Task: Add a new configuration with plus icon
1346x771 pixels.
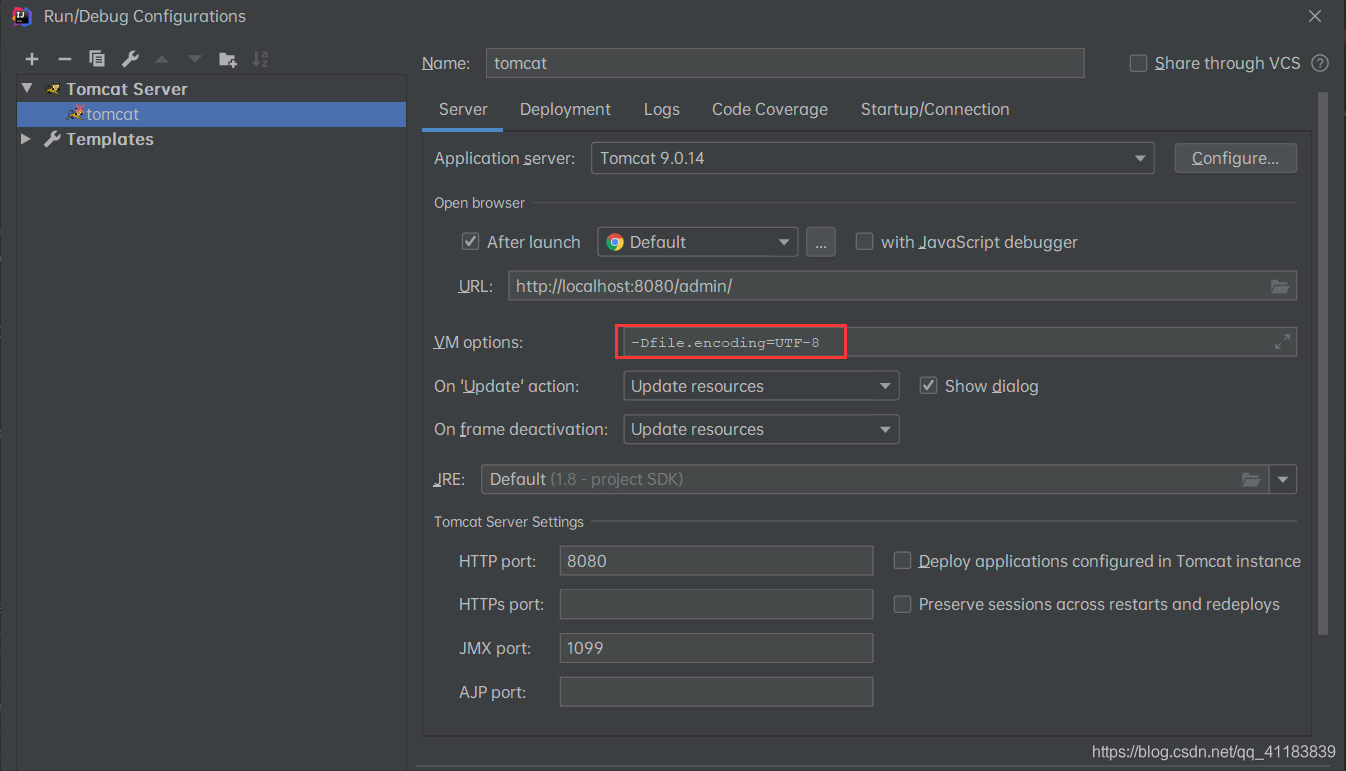Action: [x=32, y=59]
